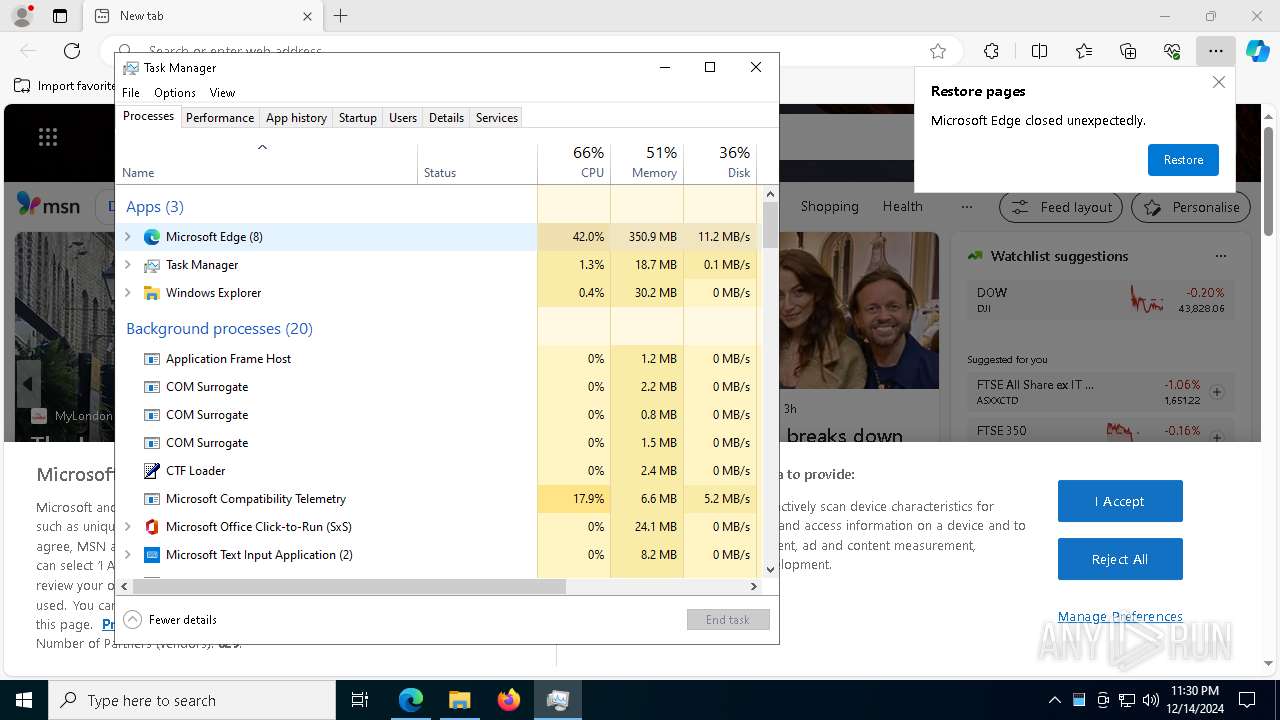Refresh the Edge page
This screenshot has height=720, width=1280.
pos(72,50)
